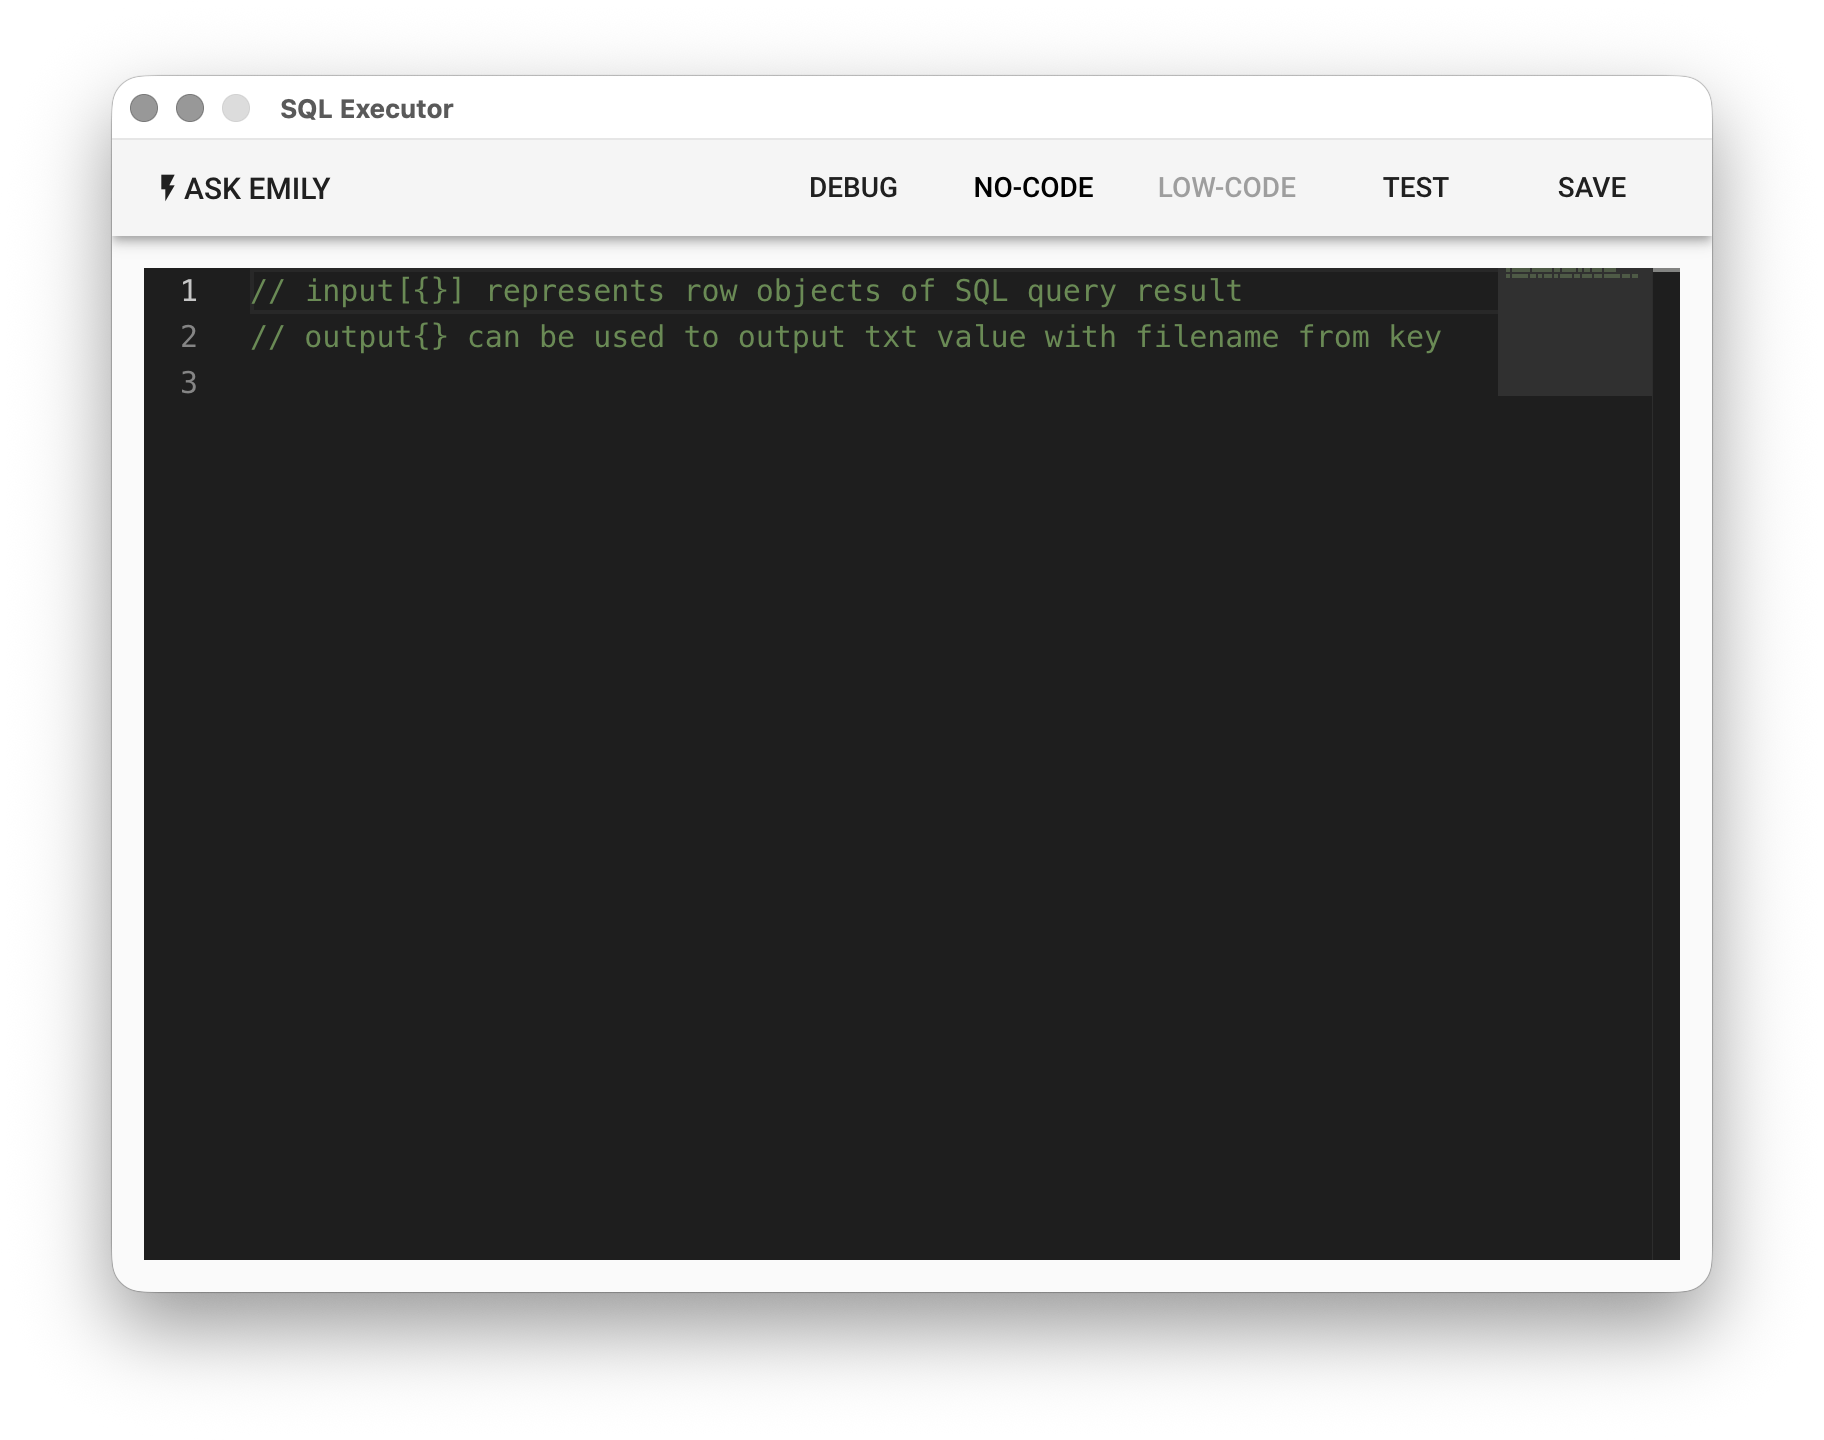Start the DEBUG mode
The height and width of the screenshot is (1440, 1824).
pyautogui.click(x=852, y=188)
